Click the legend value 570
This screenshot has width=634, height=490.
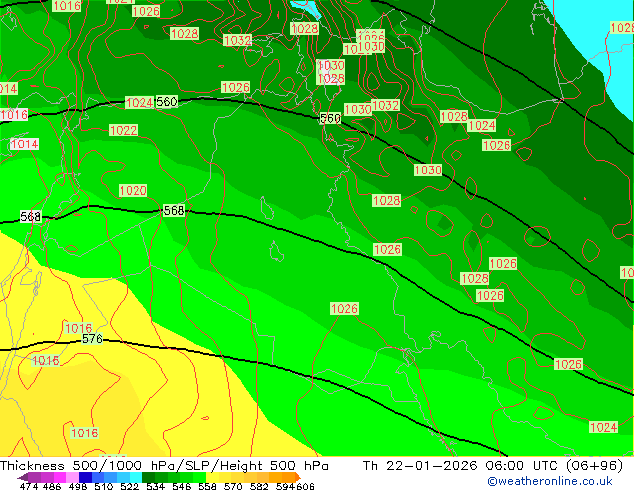[x=233, y=486]
